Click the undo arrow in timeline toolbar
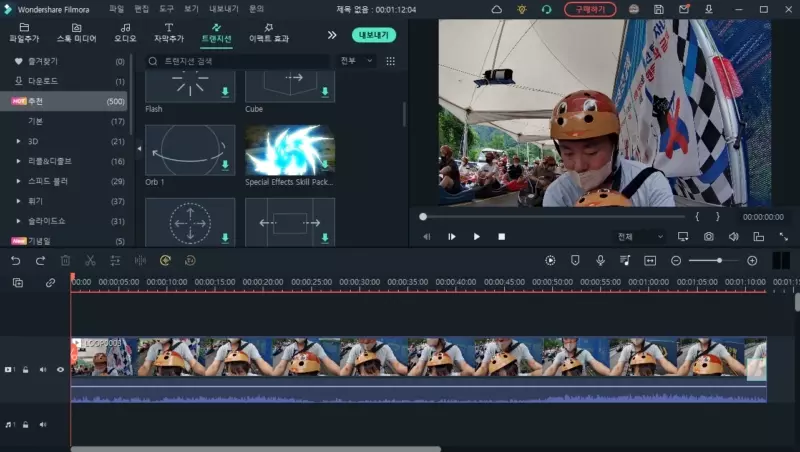Screen dimensions: 800x452 pos(15,261)
